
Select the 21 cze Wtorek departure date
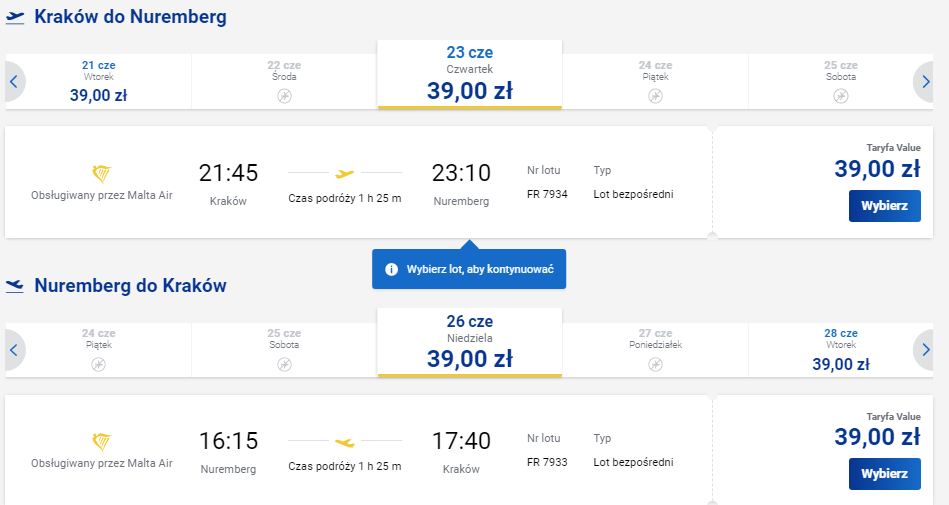coord(99,82)
